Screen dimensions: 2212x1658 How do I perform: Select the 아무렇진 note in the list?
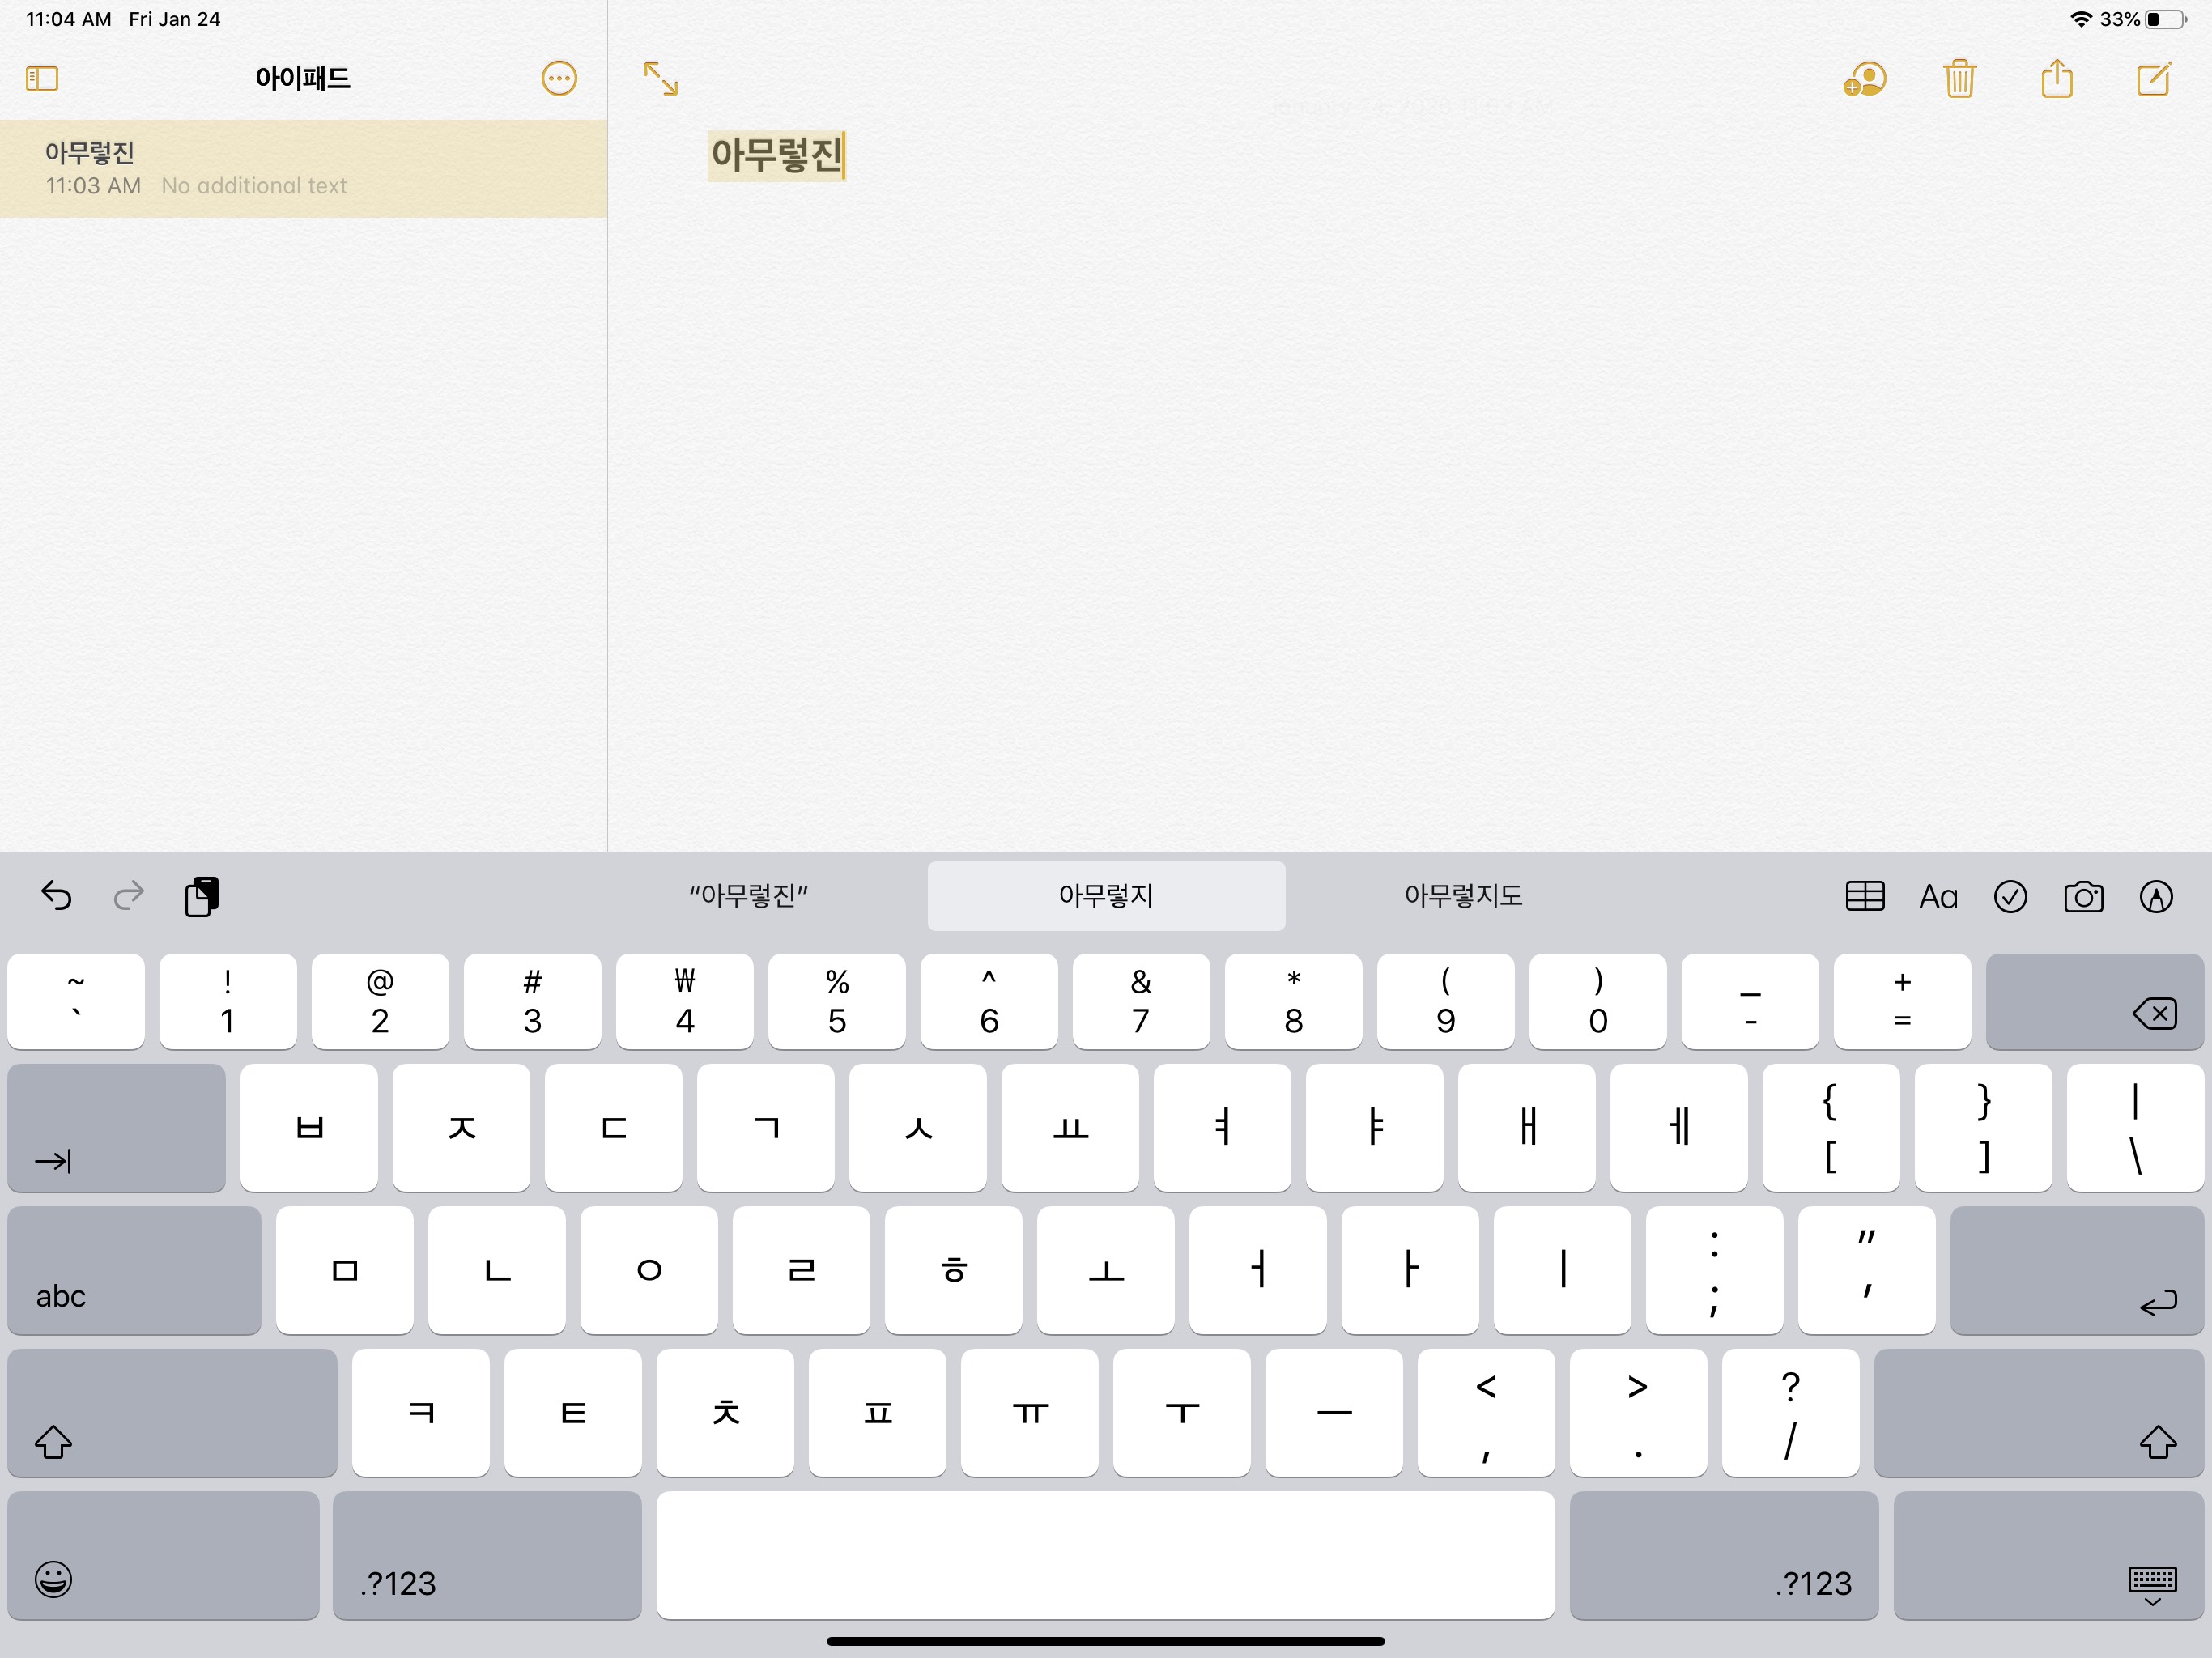(303, 168)
